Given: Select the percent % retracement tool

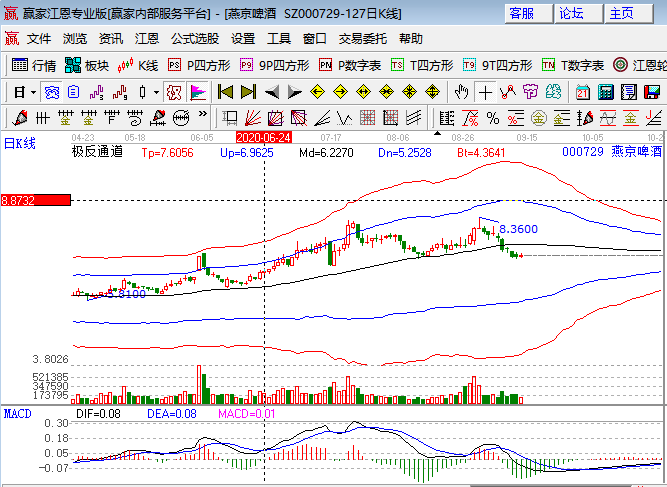Looking at the screenshot, I should pyautogui.click(x=493, y=118).
